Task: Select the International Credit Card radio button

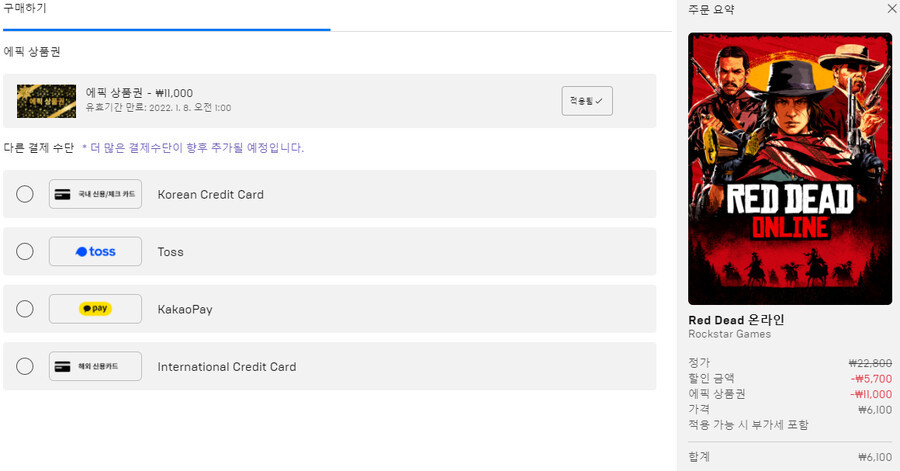Action: (25, 366)
